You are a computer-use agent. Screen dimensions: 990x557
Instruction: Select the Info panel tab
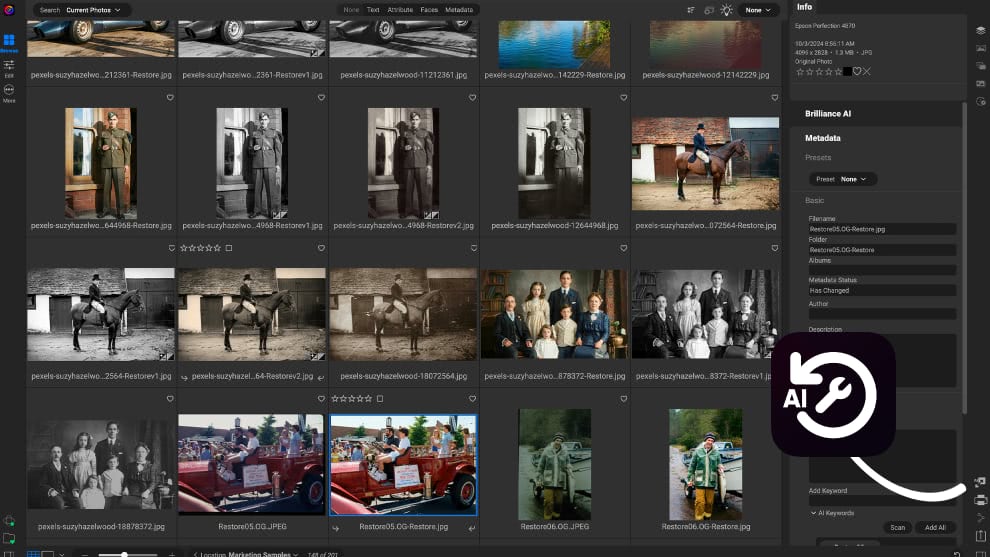[x=804, y=7]
